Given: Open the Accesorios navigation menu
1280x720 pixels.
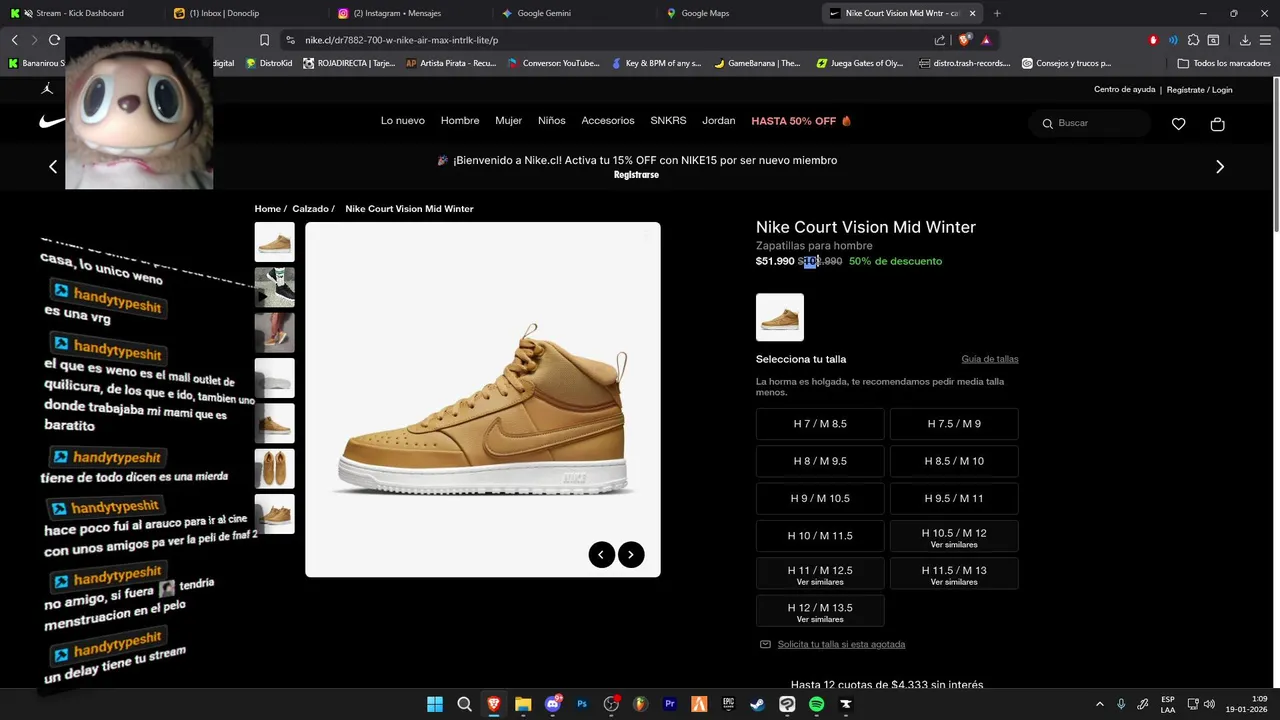Looking at the screenshot, I should pos(608,121).
